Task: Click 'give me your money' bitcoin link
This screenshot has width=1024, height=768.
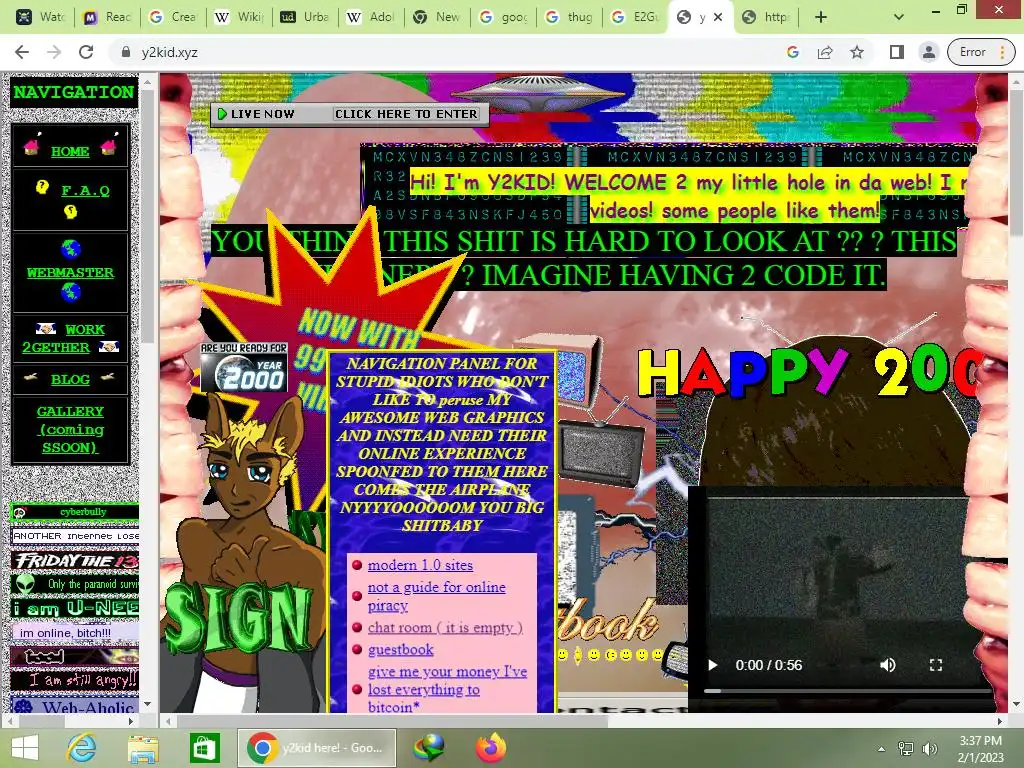Action: (447, 689)
